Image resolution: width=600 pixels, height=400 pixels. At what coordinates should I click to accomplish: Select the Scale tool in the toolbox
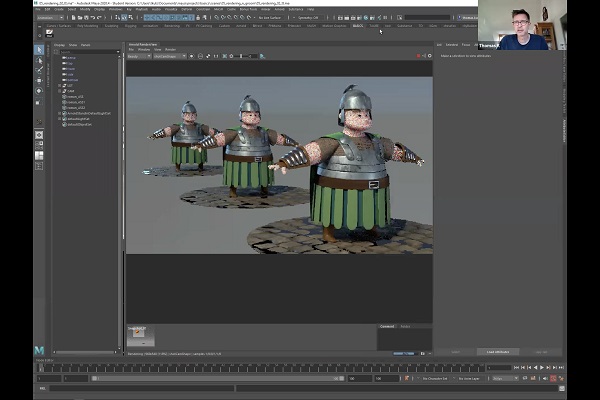38,102
